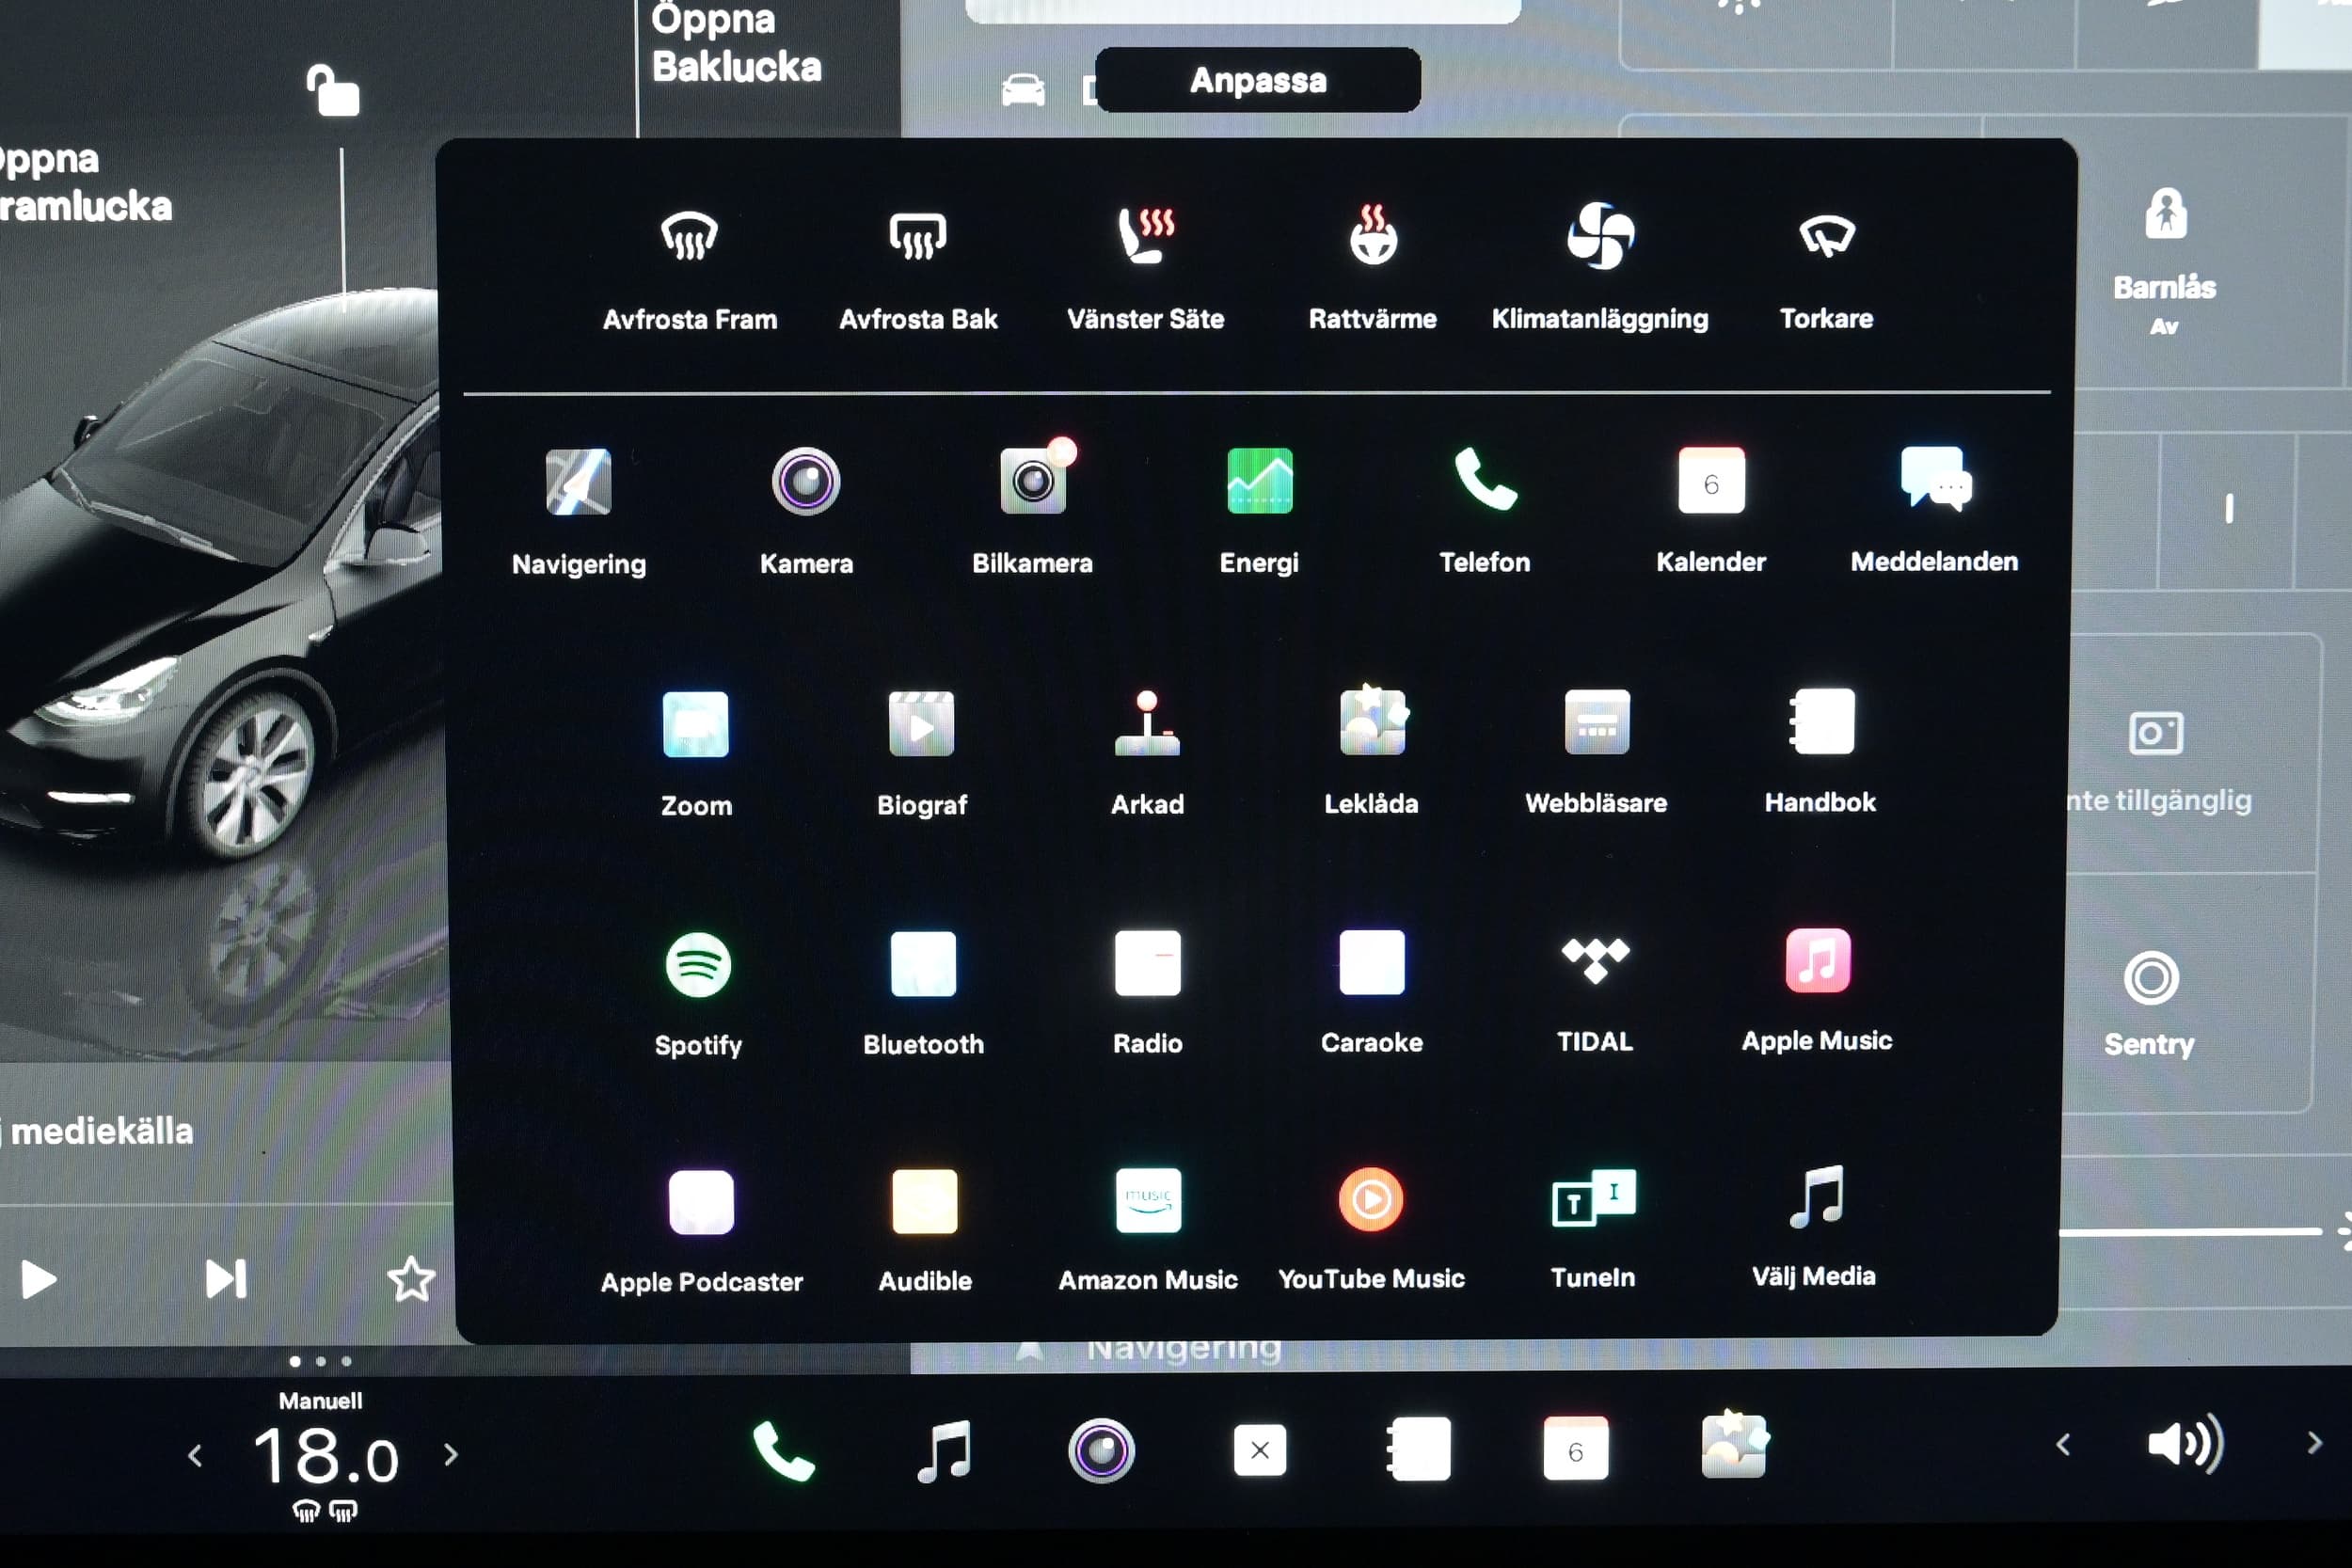Tap the speaker volume icon
This screenshot has width=2352, height=1568.
[2186, 1443]
